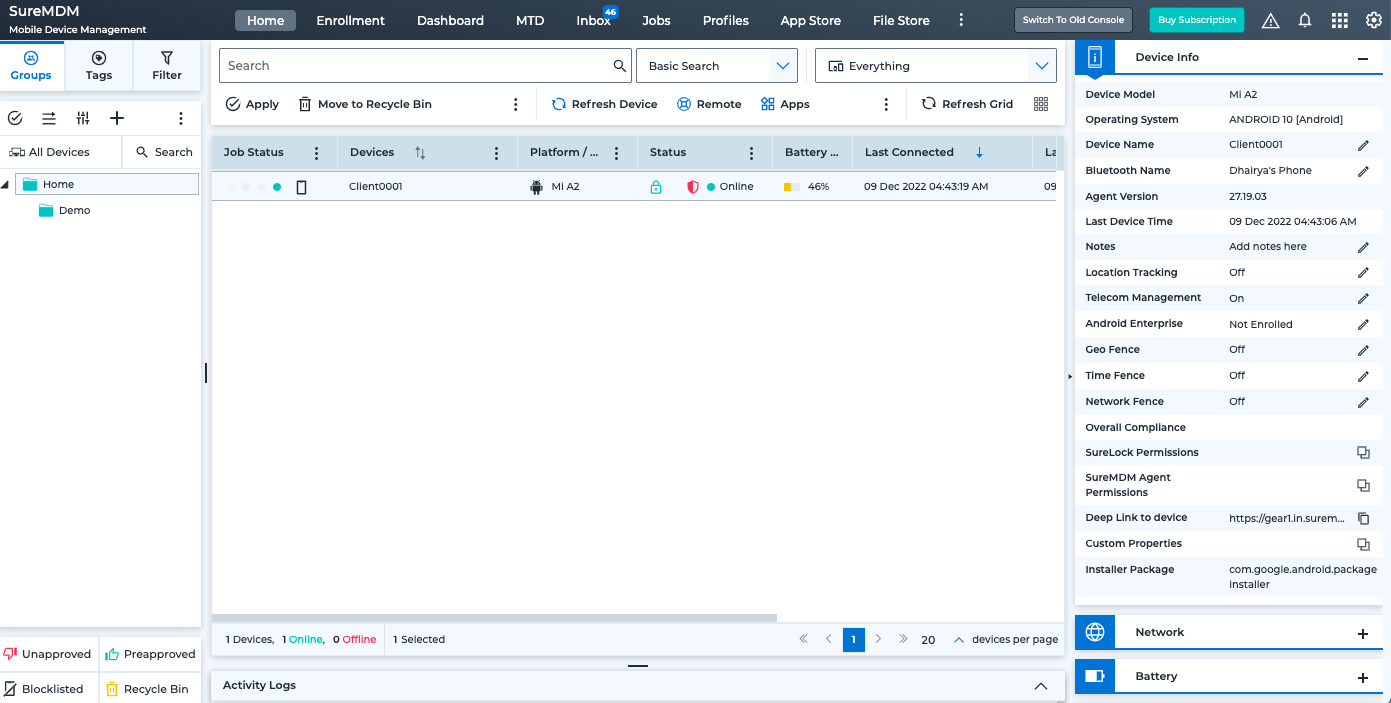Edit the Time Fence setting
1391x703 pixels.
pos(1363,376)
